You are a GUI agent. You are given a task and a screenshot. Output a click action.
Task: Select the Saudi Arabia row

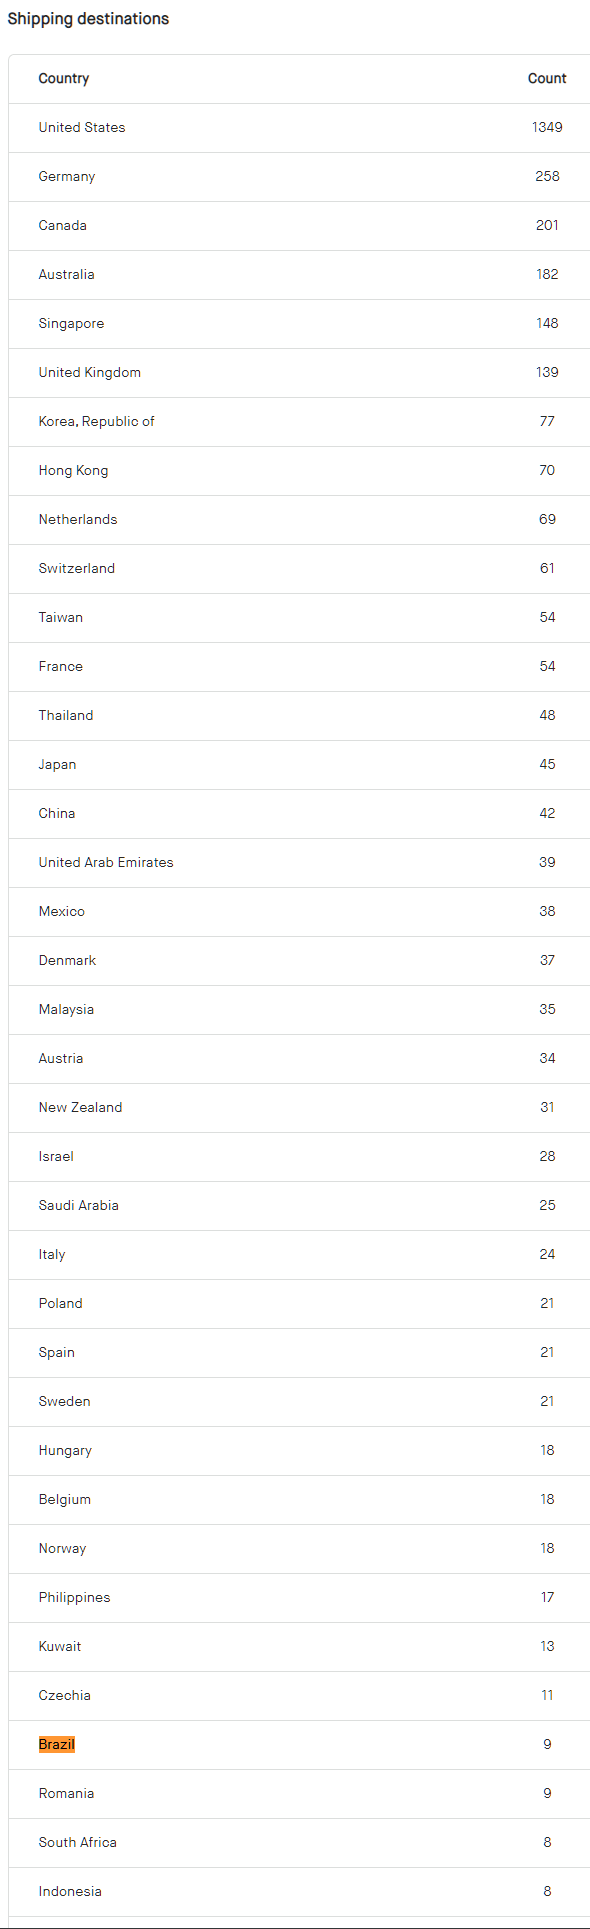coord(299,1206)
